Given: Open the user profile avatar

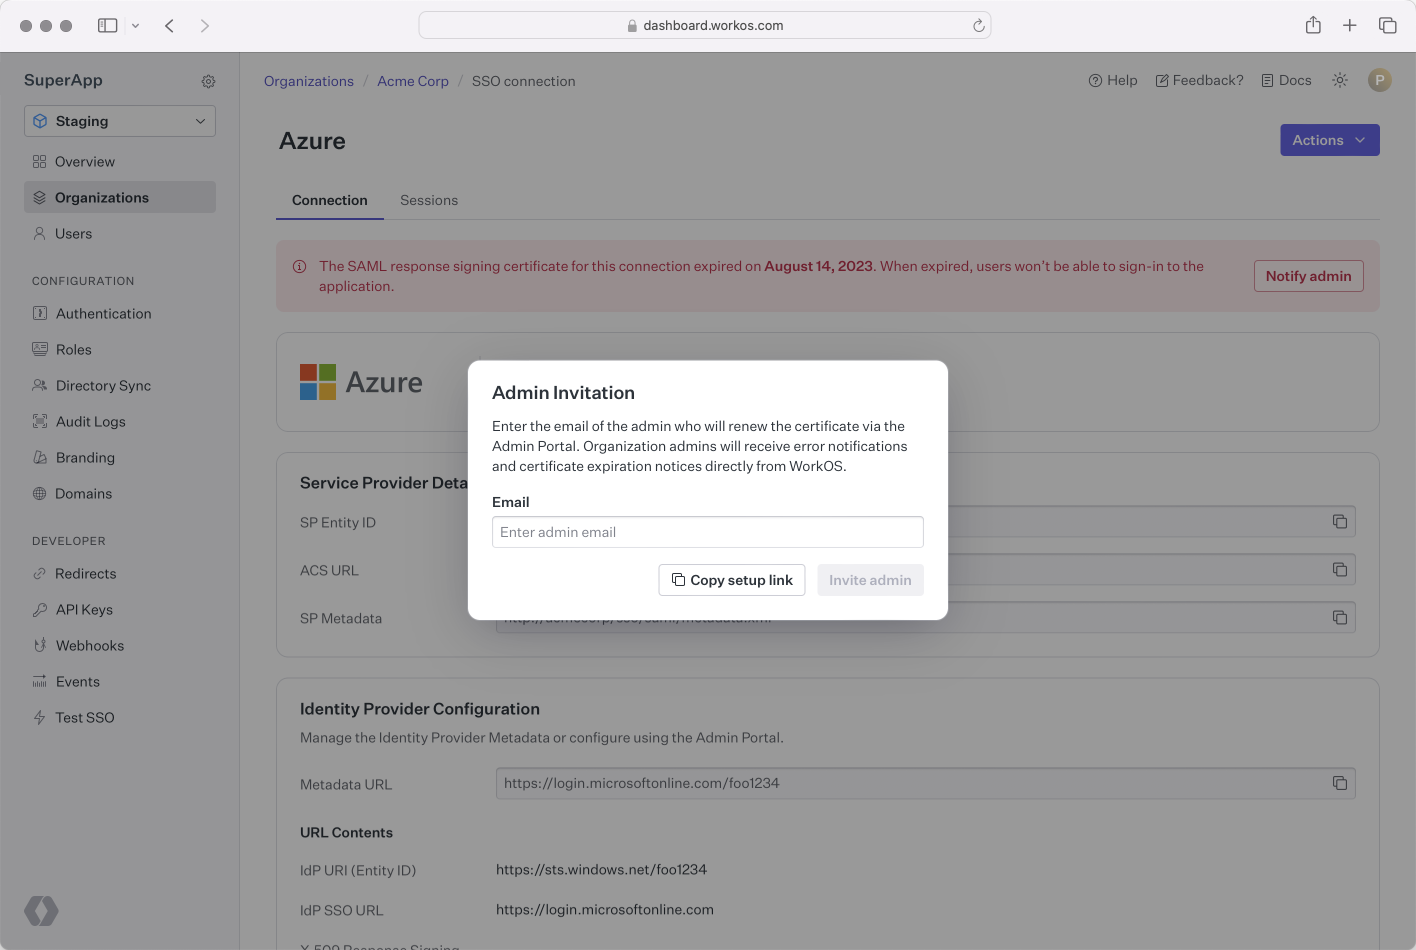Looking at the screenshot, I should pos(1379,80).
